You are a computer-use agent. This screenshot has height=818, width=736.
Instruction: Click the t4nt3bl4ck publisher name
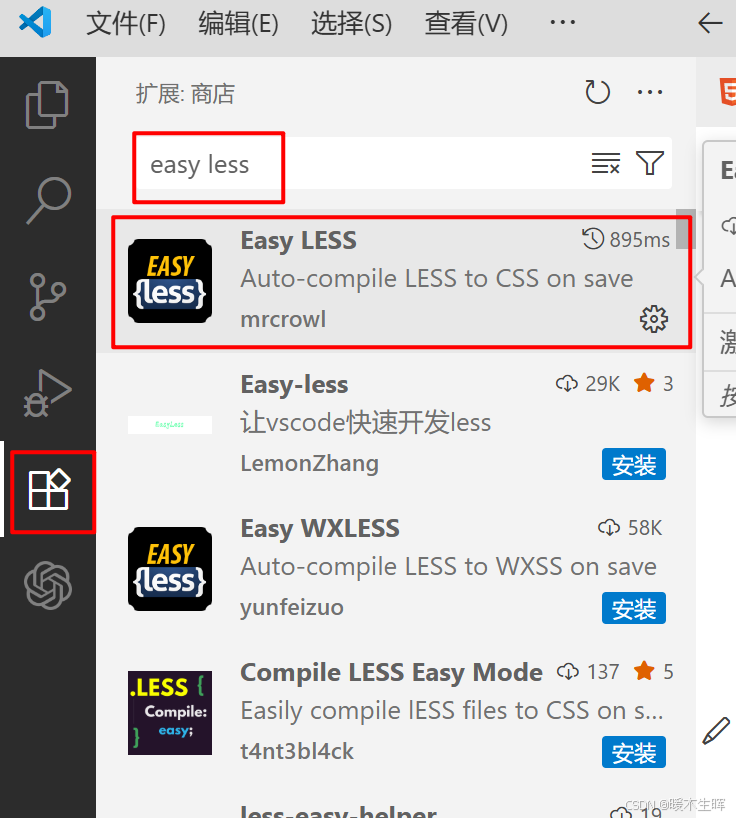tap(297, 751)
